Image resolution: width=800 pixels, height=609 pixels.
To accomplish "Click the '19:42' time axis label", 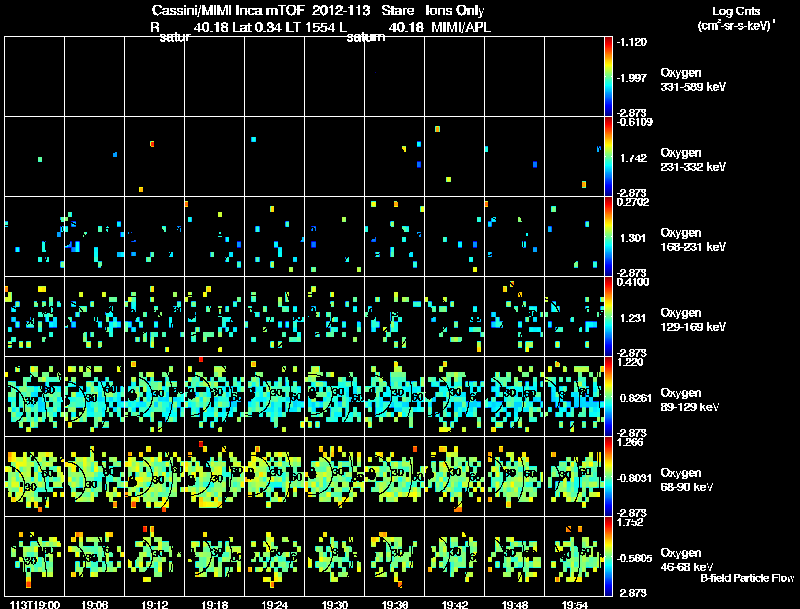I will [455, 604].
